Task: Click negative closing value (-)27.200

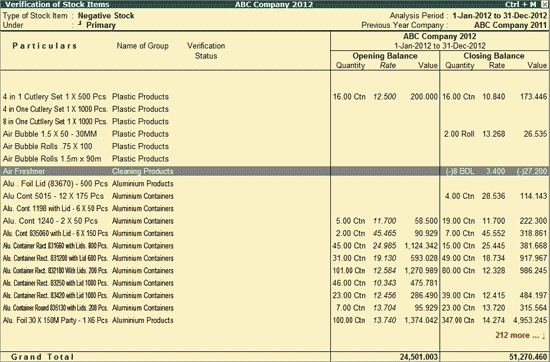Action: pyautogui.click(x=532, y=171)
